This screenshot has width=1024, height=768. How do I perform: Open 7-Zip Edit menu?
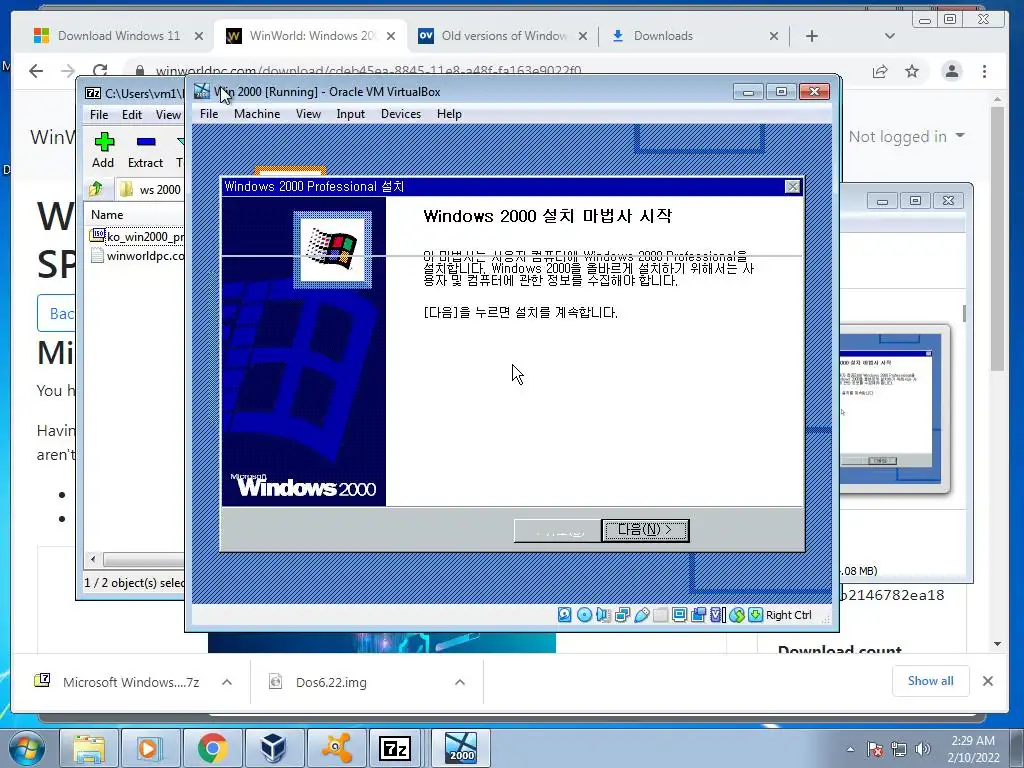coord(131,115)
